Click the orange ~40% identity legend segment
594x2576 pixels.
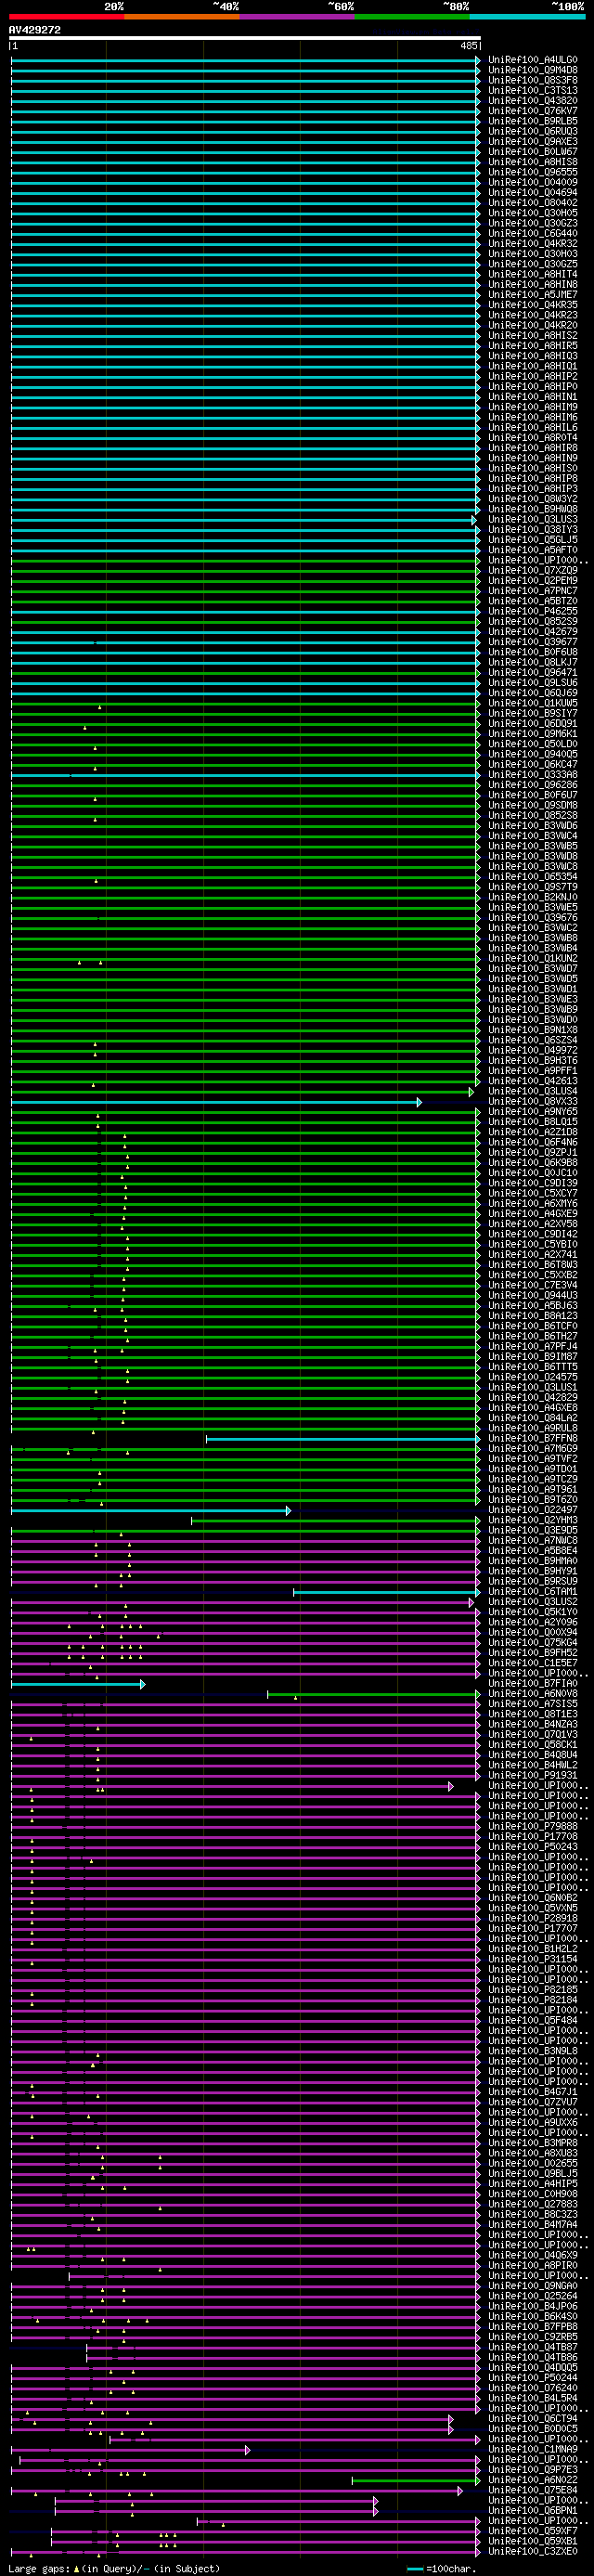[x=182, y=17]
